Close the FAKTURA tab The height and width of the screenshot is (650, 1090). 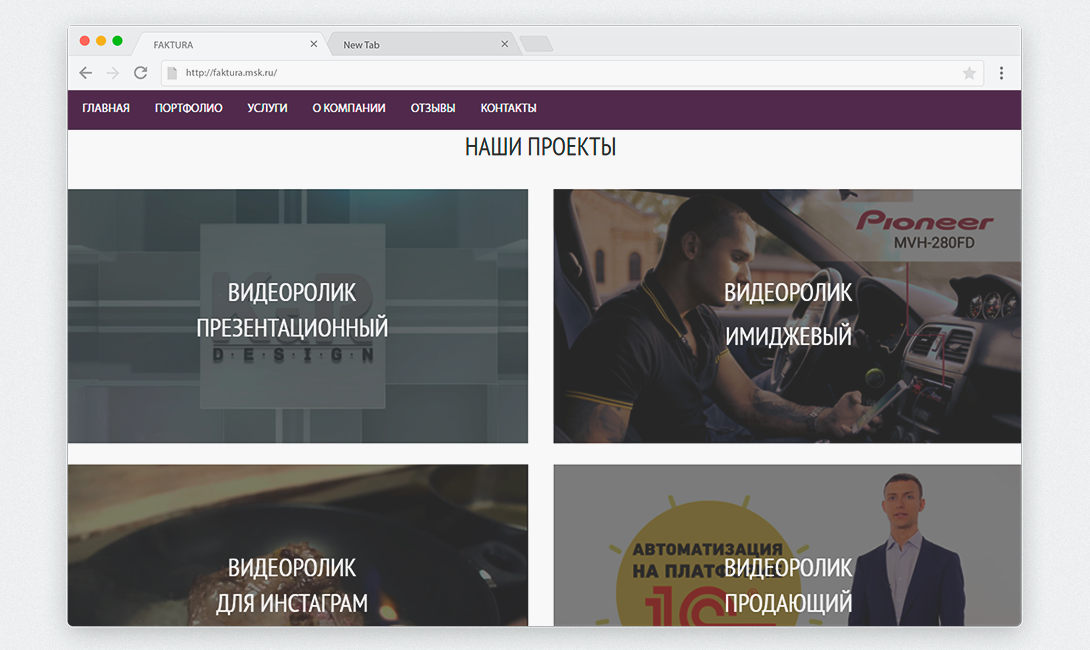click(x=314, y=44)
